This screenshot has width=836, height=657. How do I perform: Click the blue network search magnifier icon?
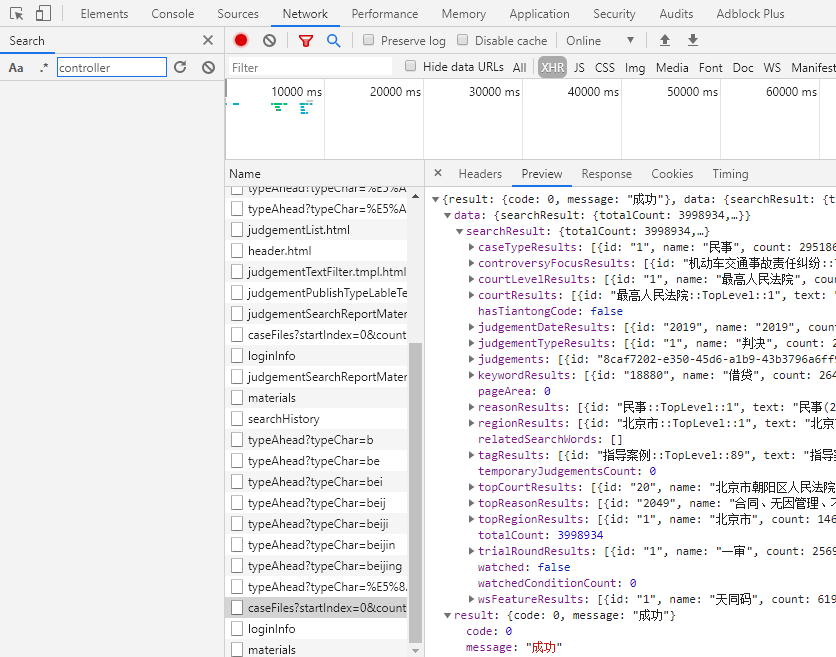[334, 40]
